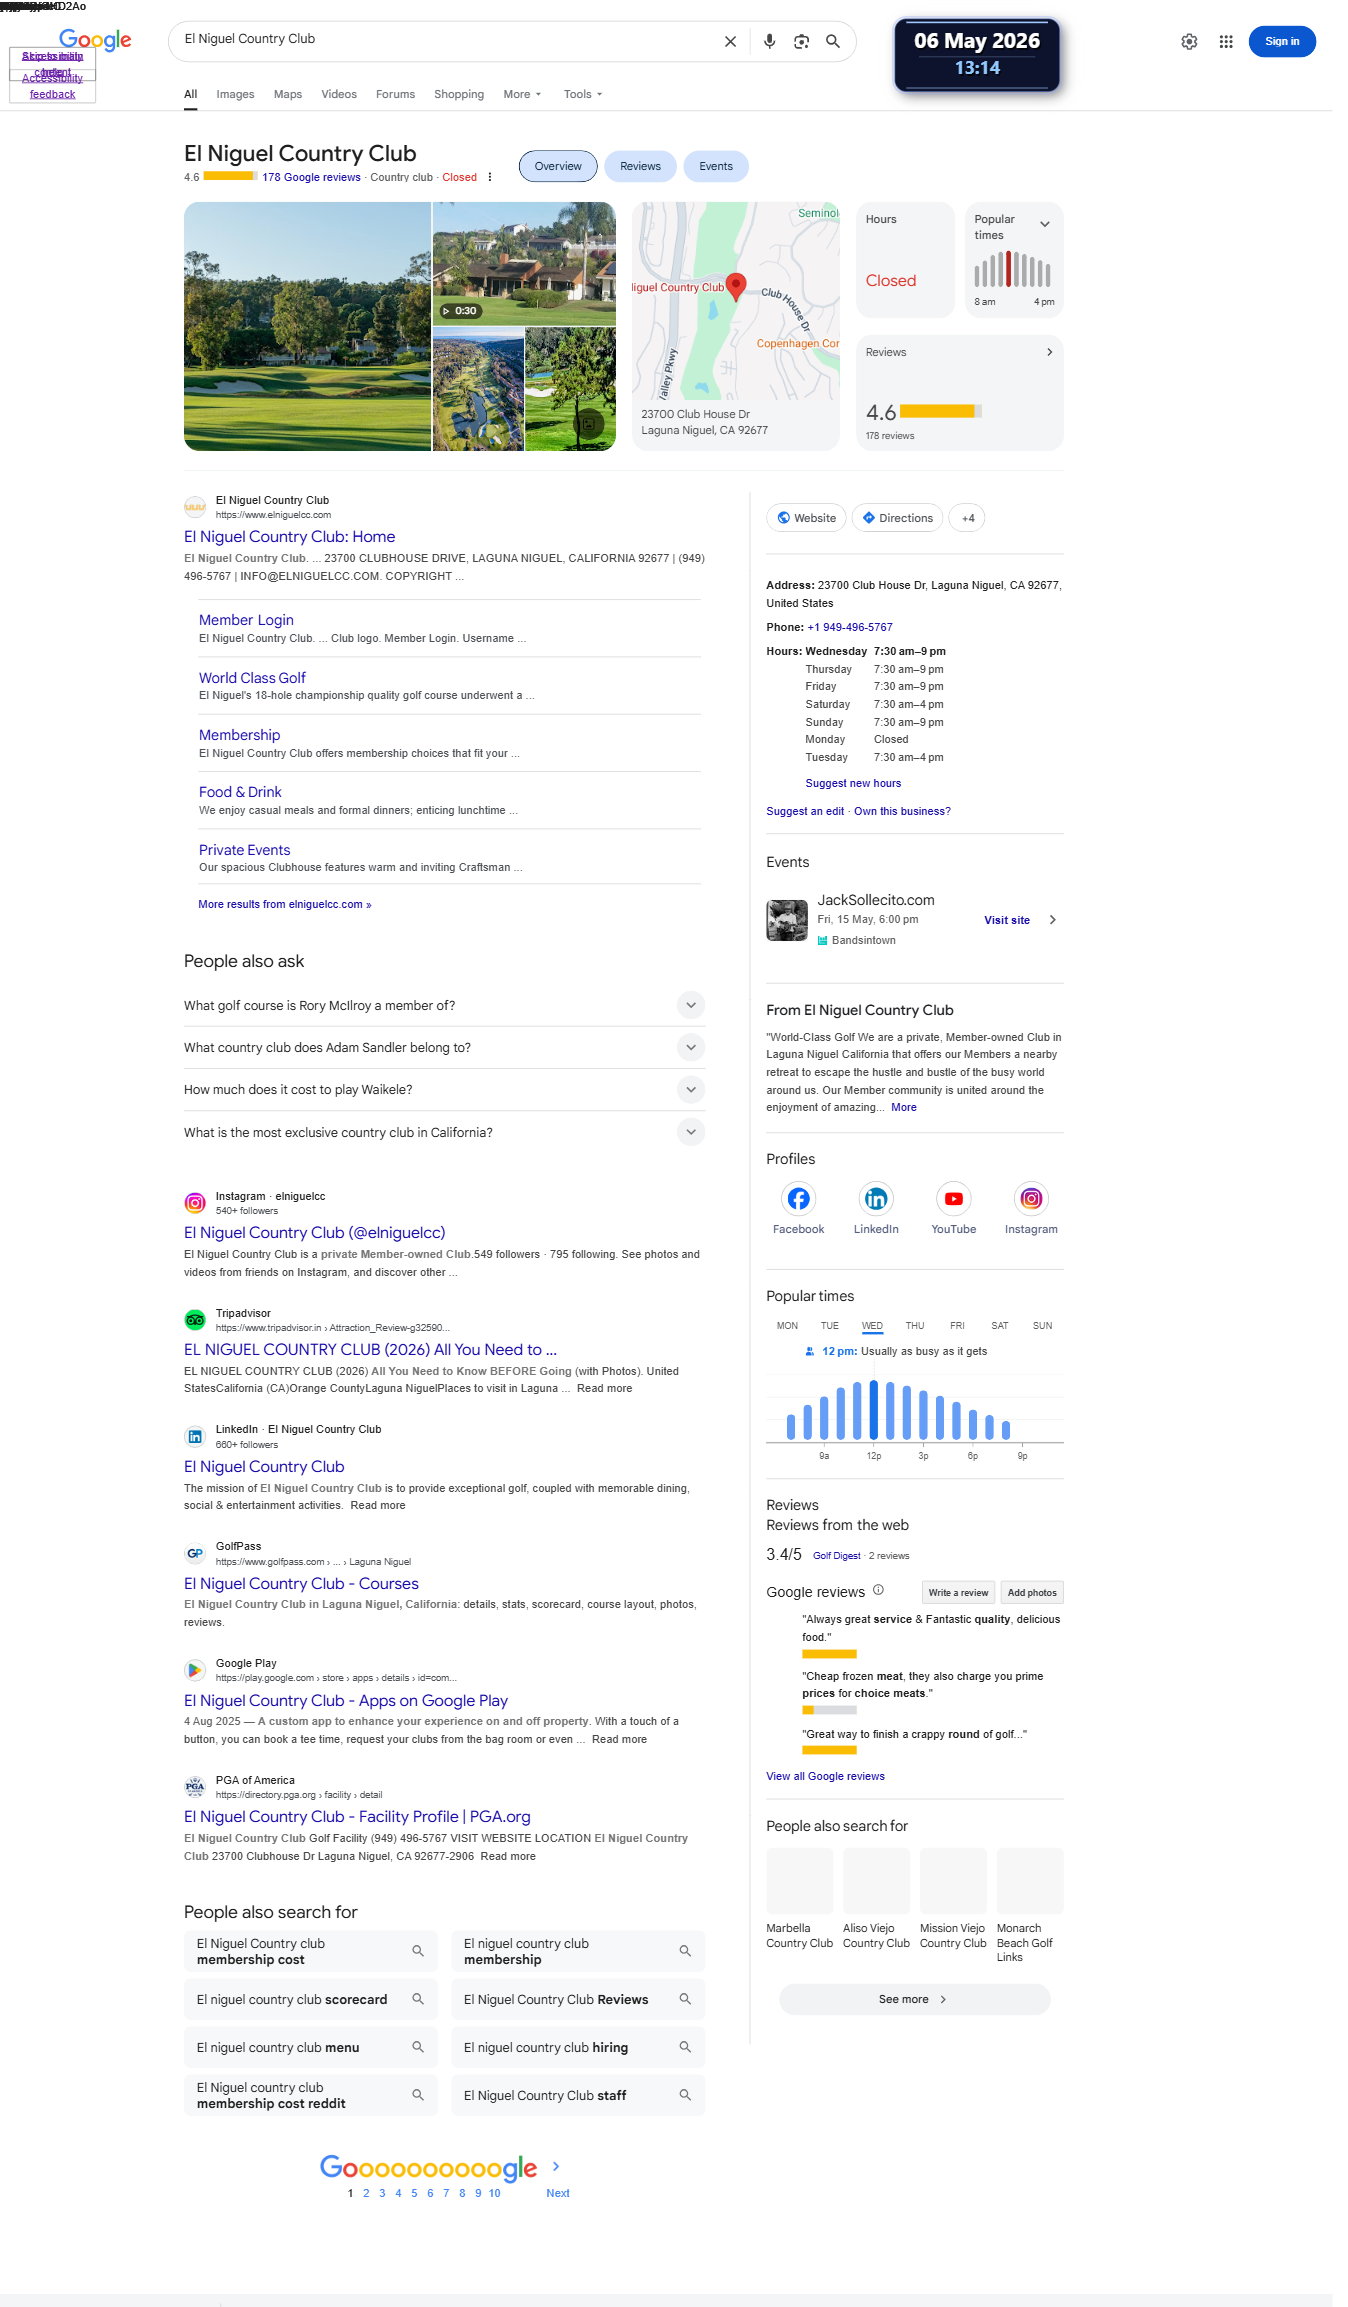
Task: Open View all Google reviews link
Action: (x=825, y=1777)
